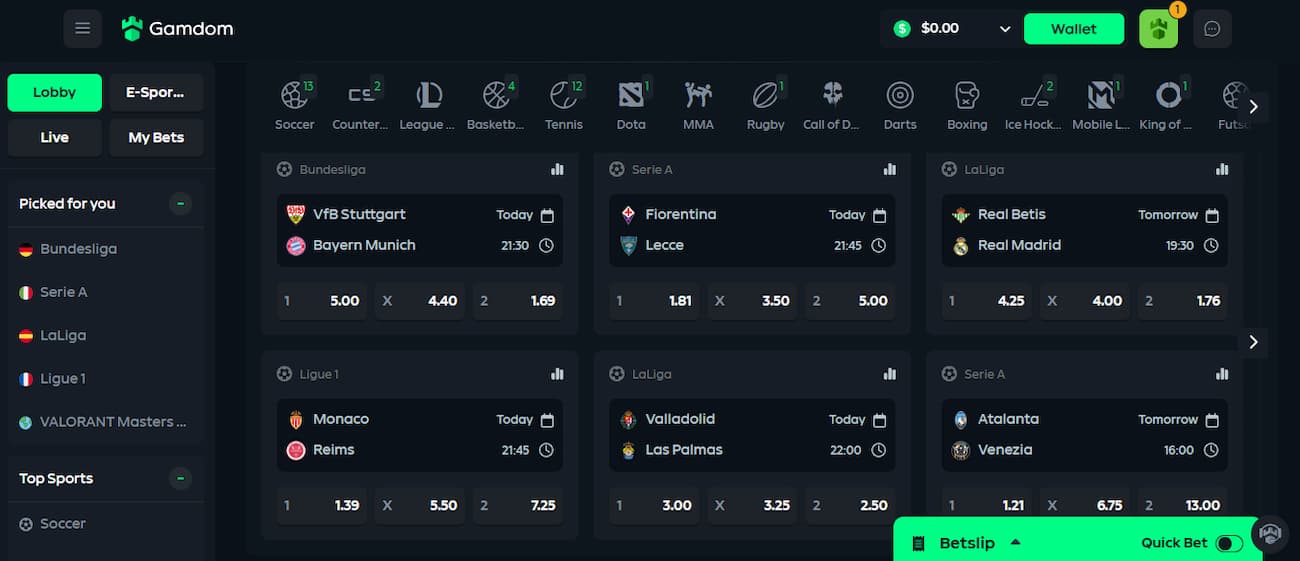This screenshot has height=561, width=1300.
Task: Bet on VfB Stuttgart win at 5.00
Action: point(322,300)
